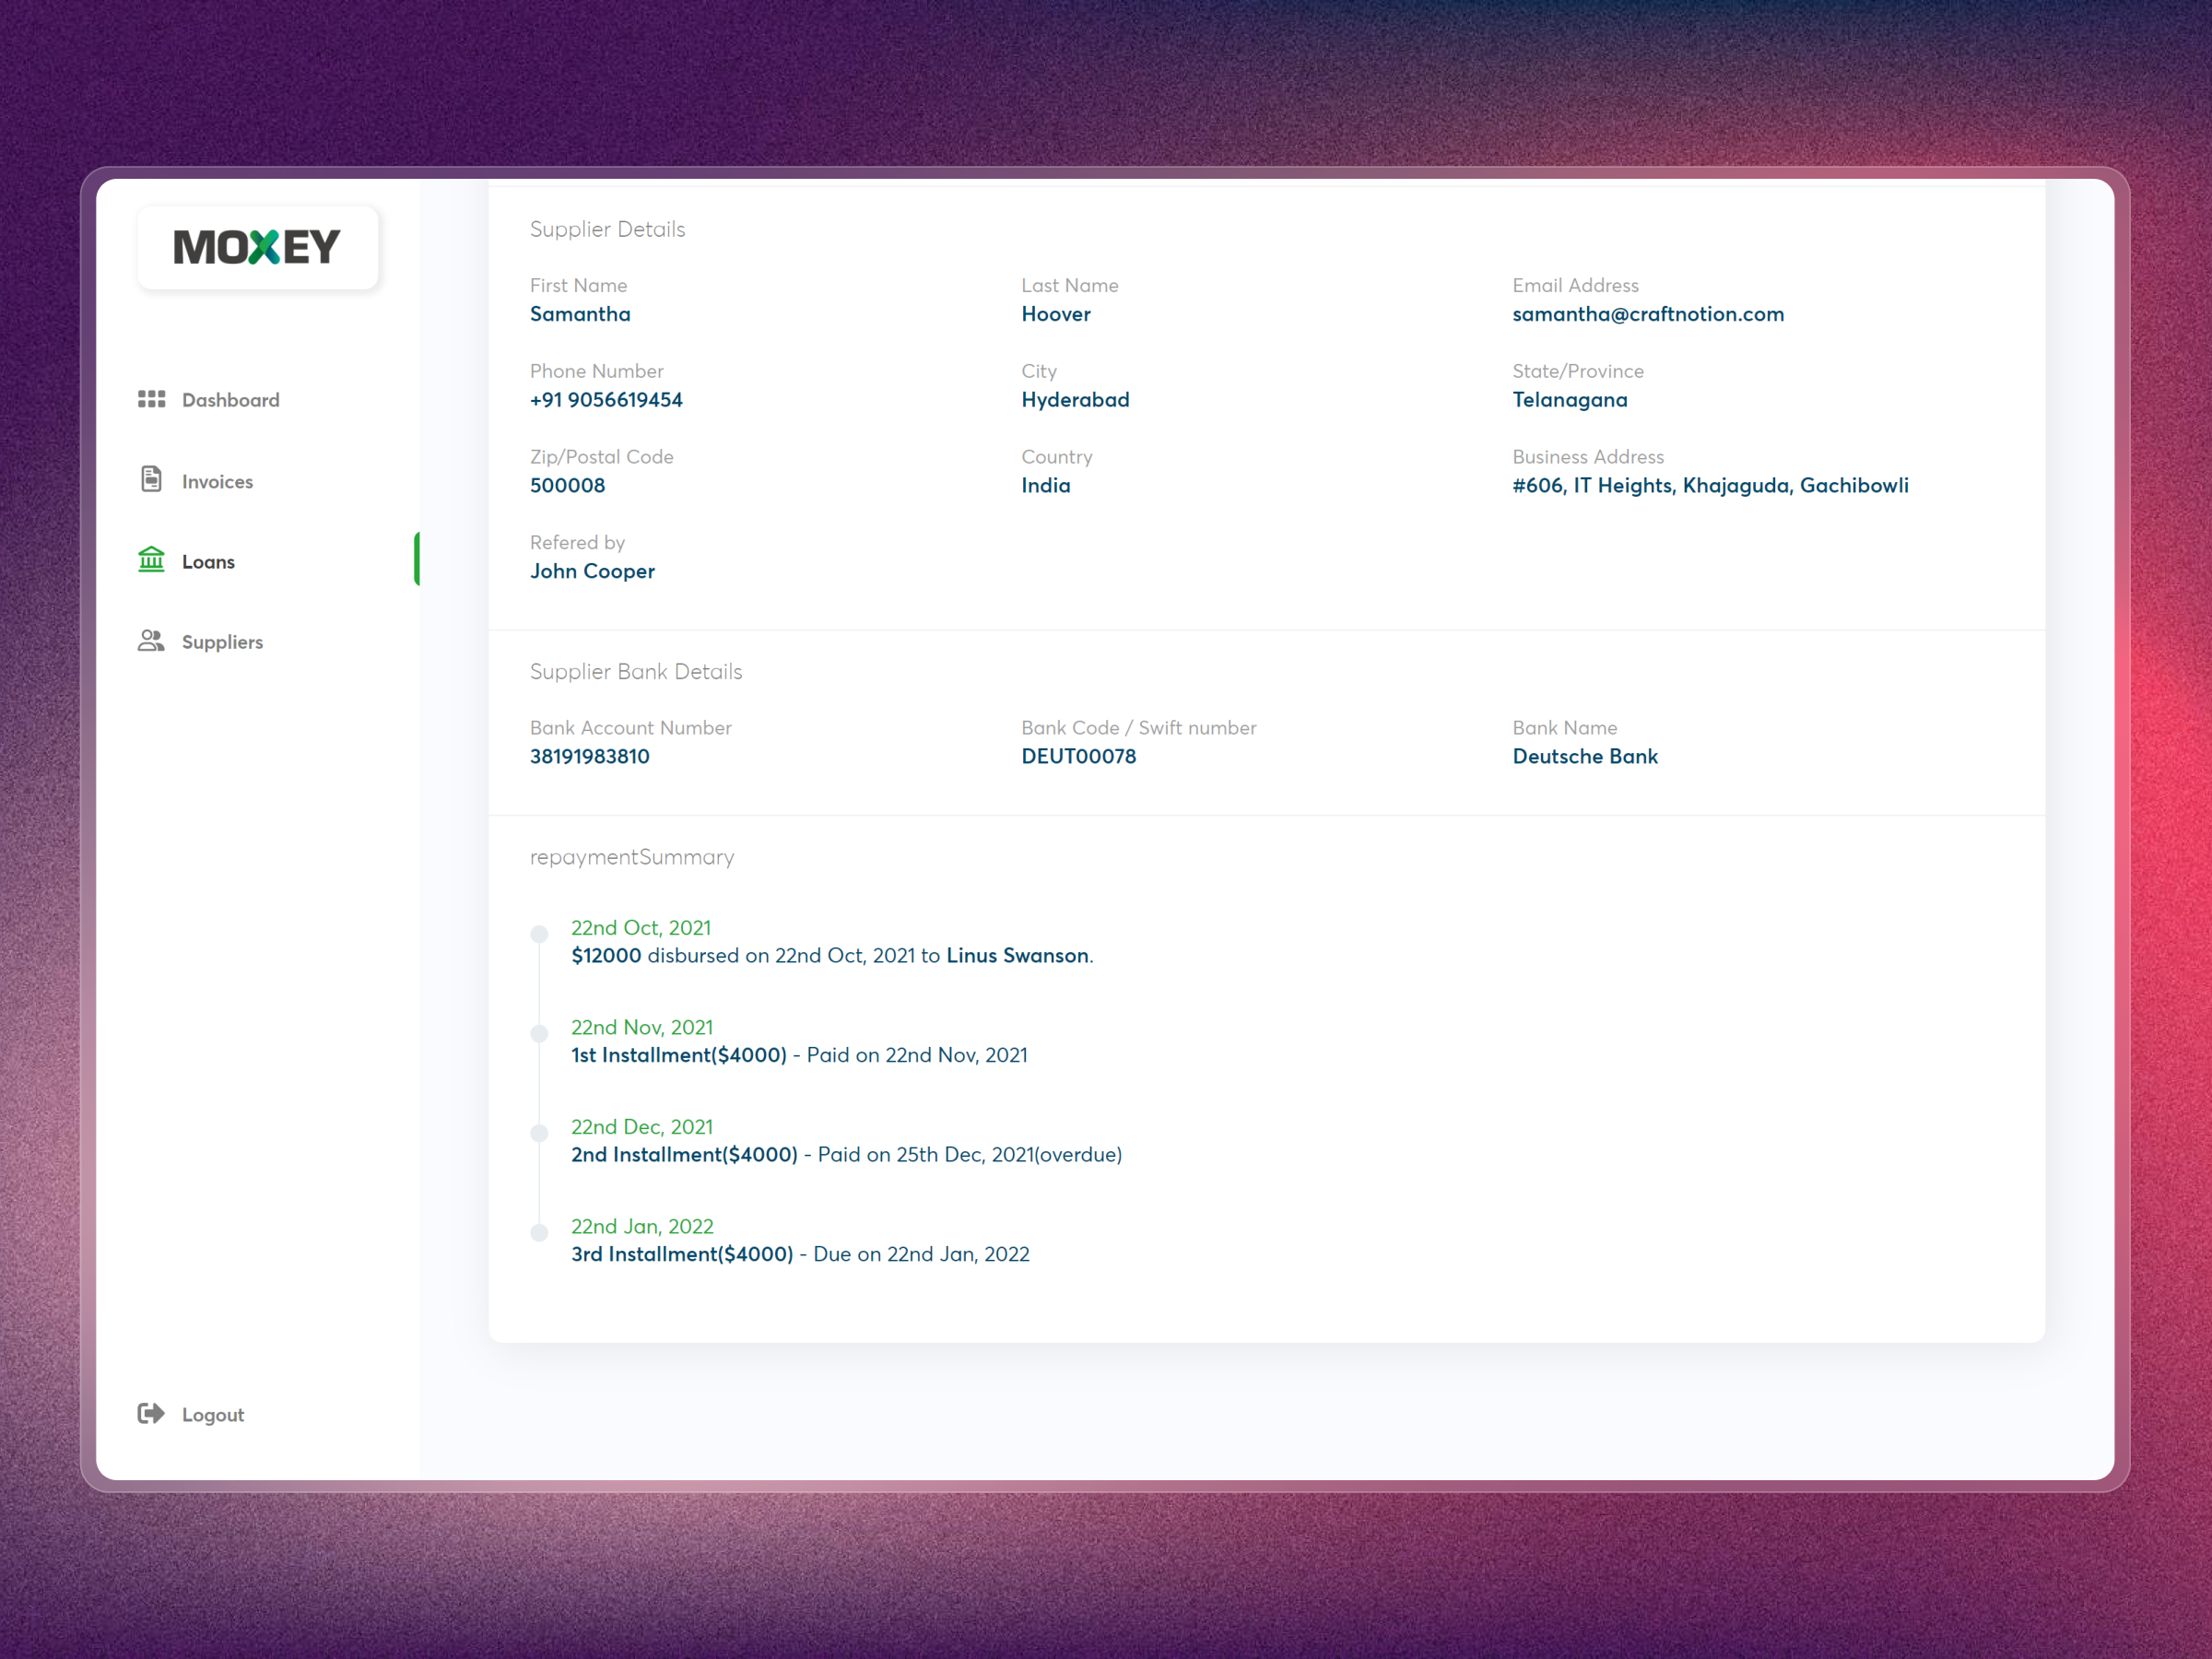This screenshot has width=2212, height=1659.
Task: Select referred by John Cooper
Action: (x=592, y=571)
